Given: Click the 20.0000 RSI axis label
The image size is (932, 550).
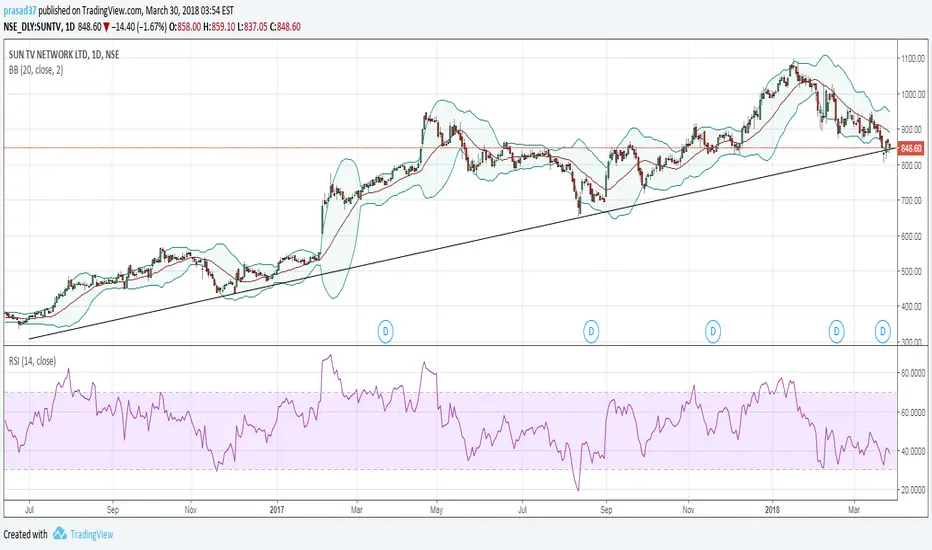Looking at the screenshot, I should pos(914,490).
